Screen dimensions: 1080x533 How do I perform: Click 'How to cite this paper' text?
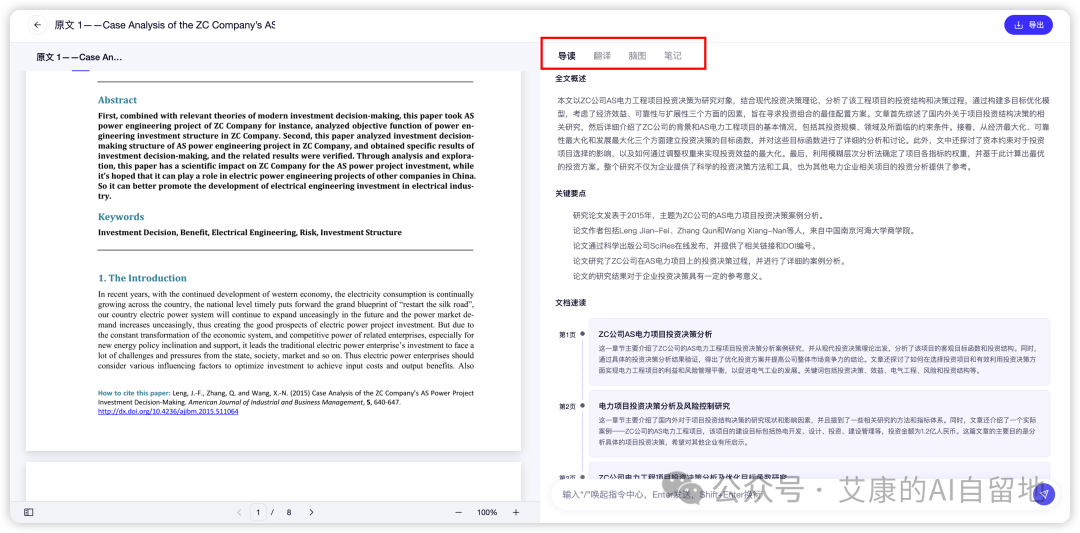coord(134,393)
